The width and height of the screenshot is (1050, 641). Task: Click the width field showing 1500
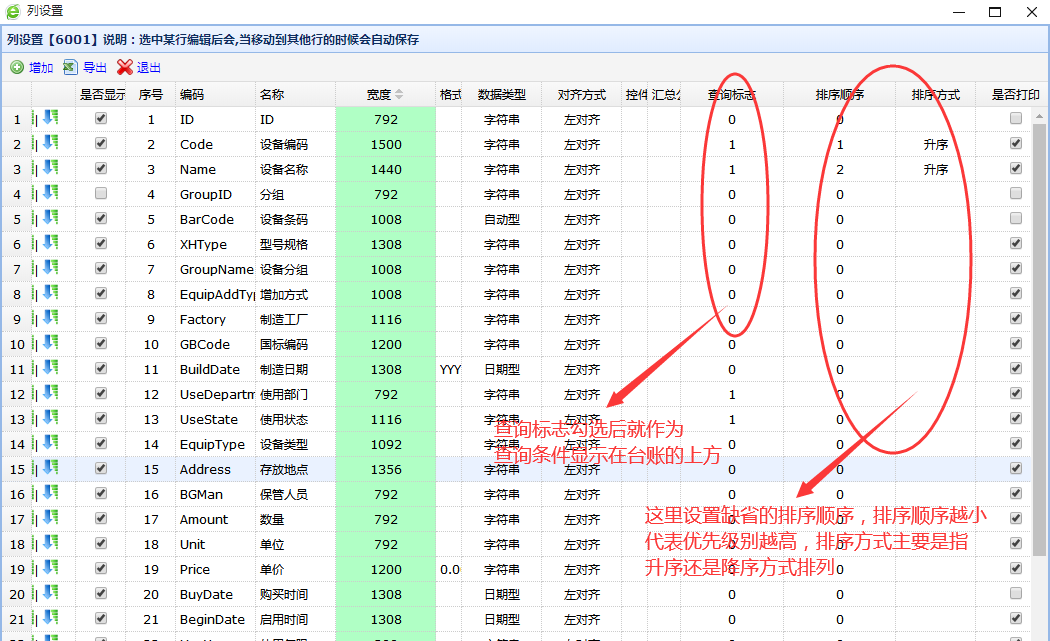click(385, 144)
